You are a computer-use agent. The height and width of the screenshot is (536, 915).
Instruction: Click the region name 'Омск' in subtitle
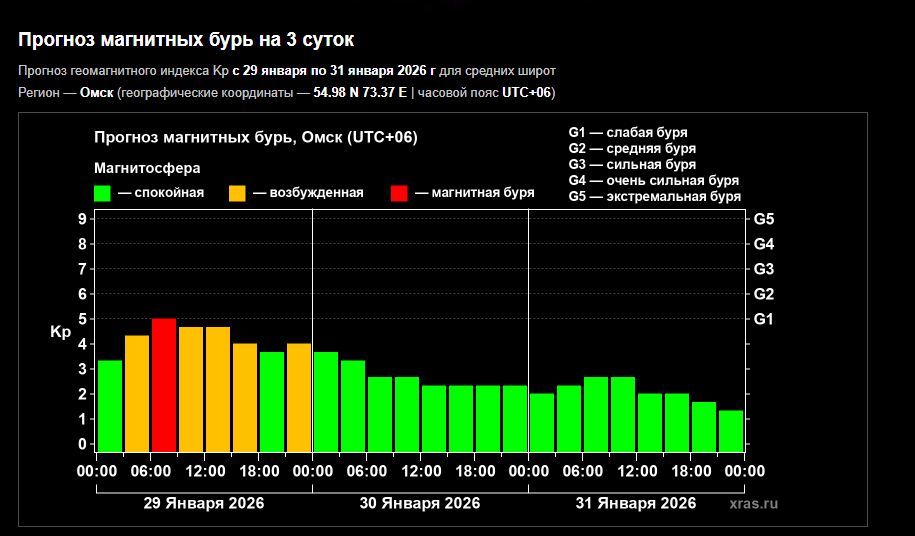click(96, 93)
